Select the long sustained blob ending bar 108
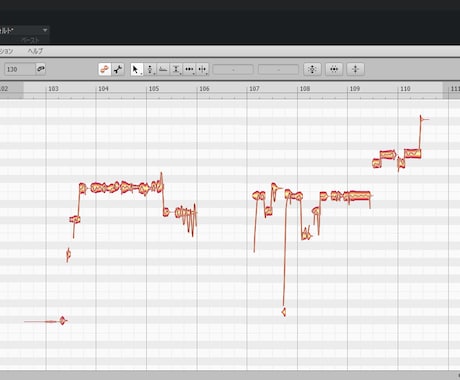Viewport: 460px width, 380px height. (x=359, y=195)
